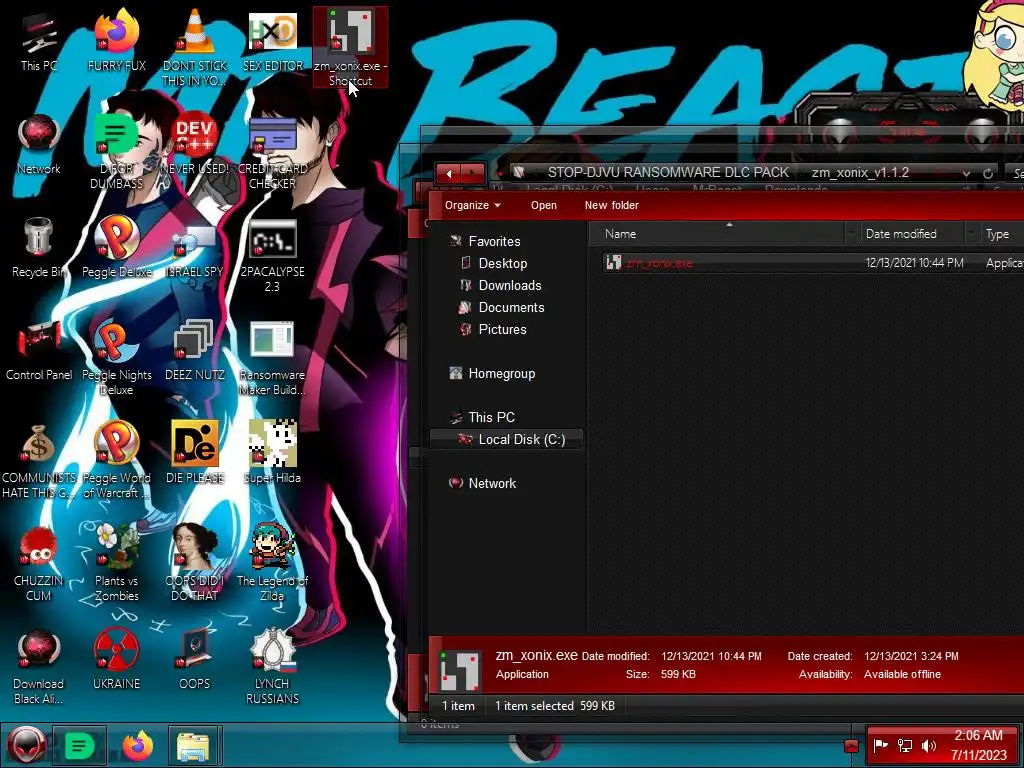Open the Name column filter dropdown
Viewport: 1024px width, 768px height.
[x=851, y=234]
